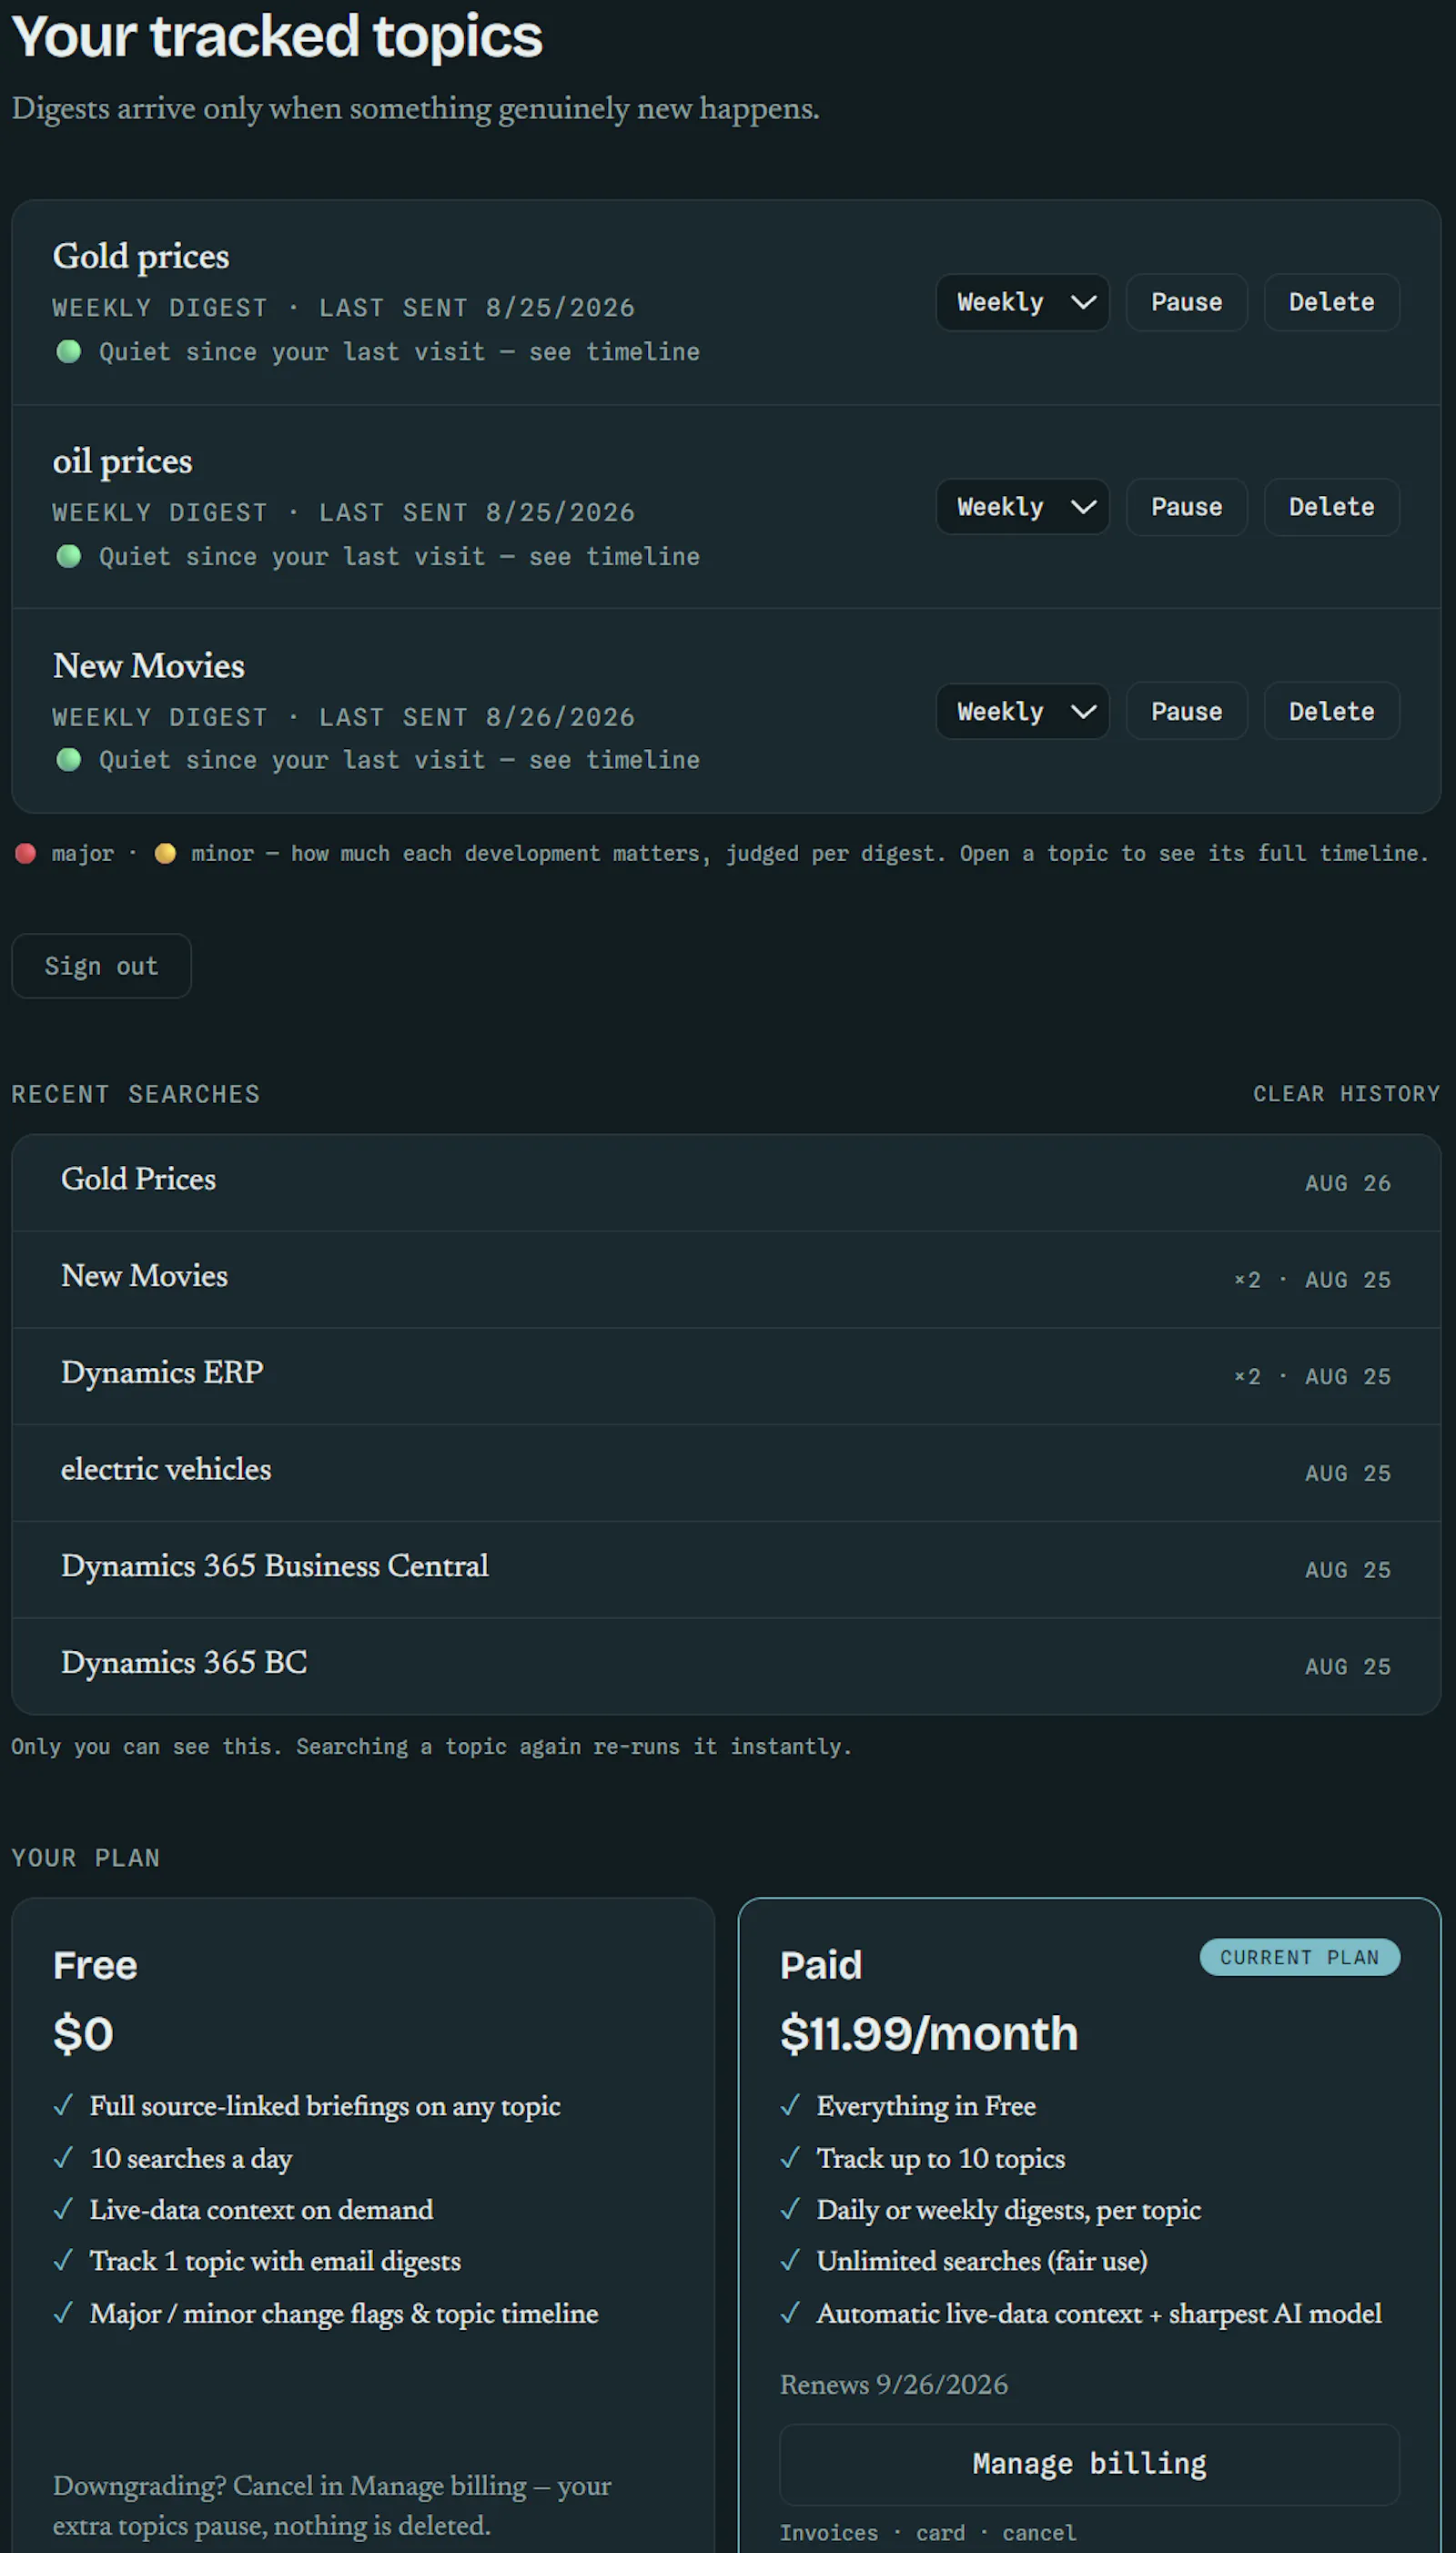1456x2553 pixels.
Task: Click the ×2 count on Dynamics ERP row
Action: pyautogui.click(x=1247, y=1377)
